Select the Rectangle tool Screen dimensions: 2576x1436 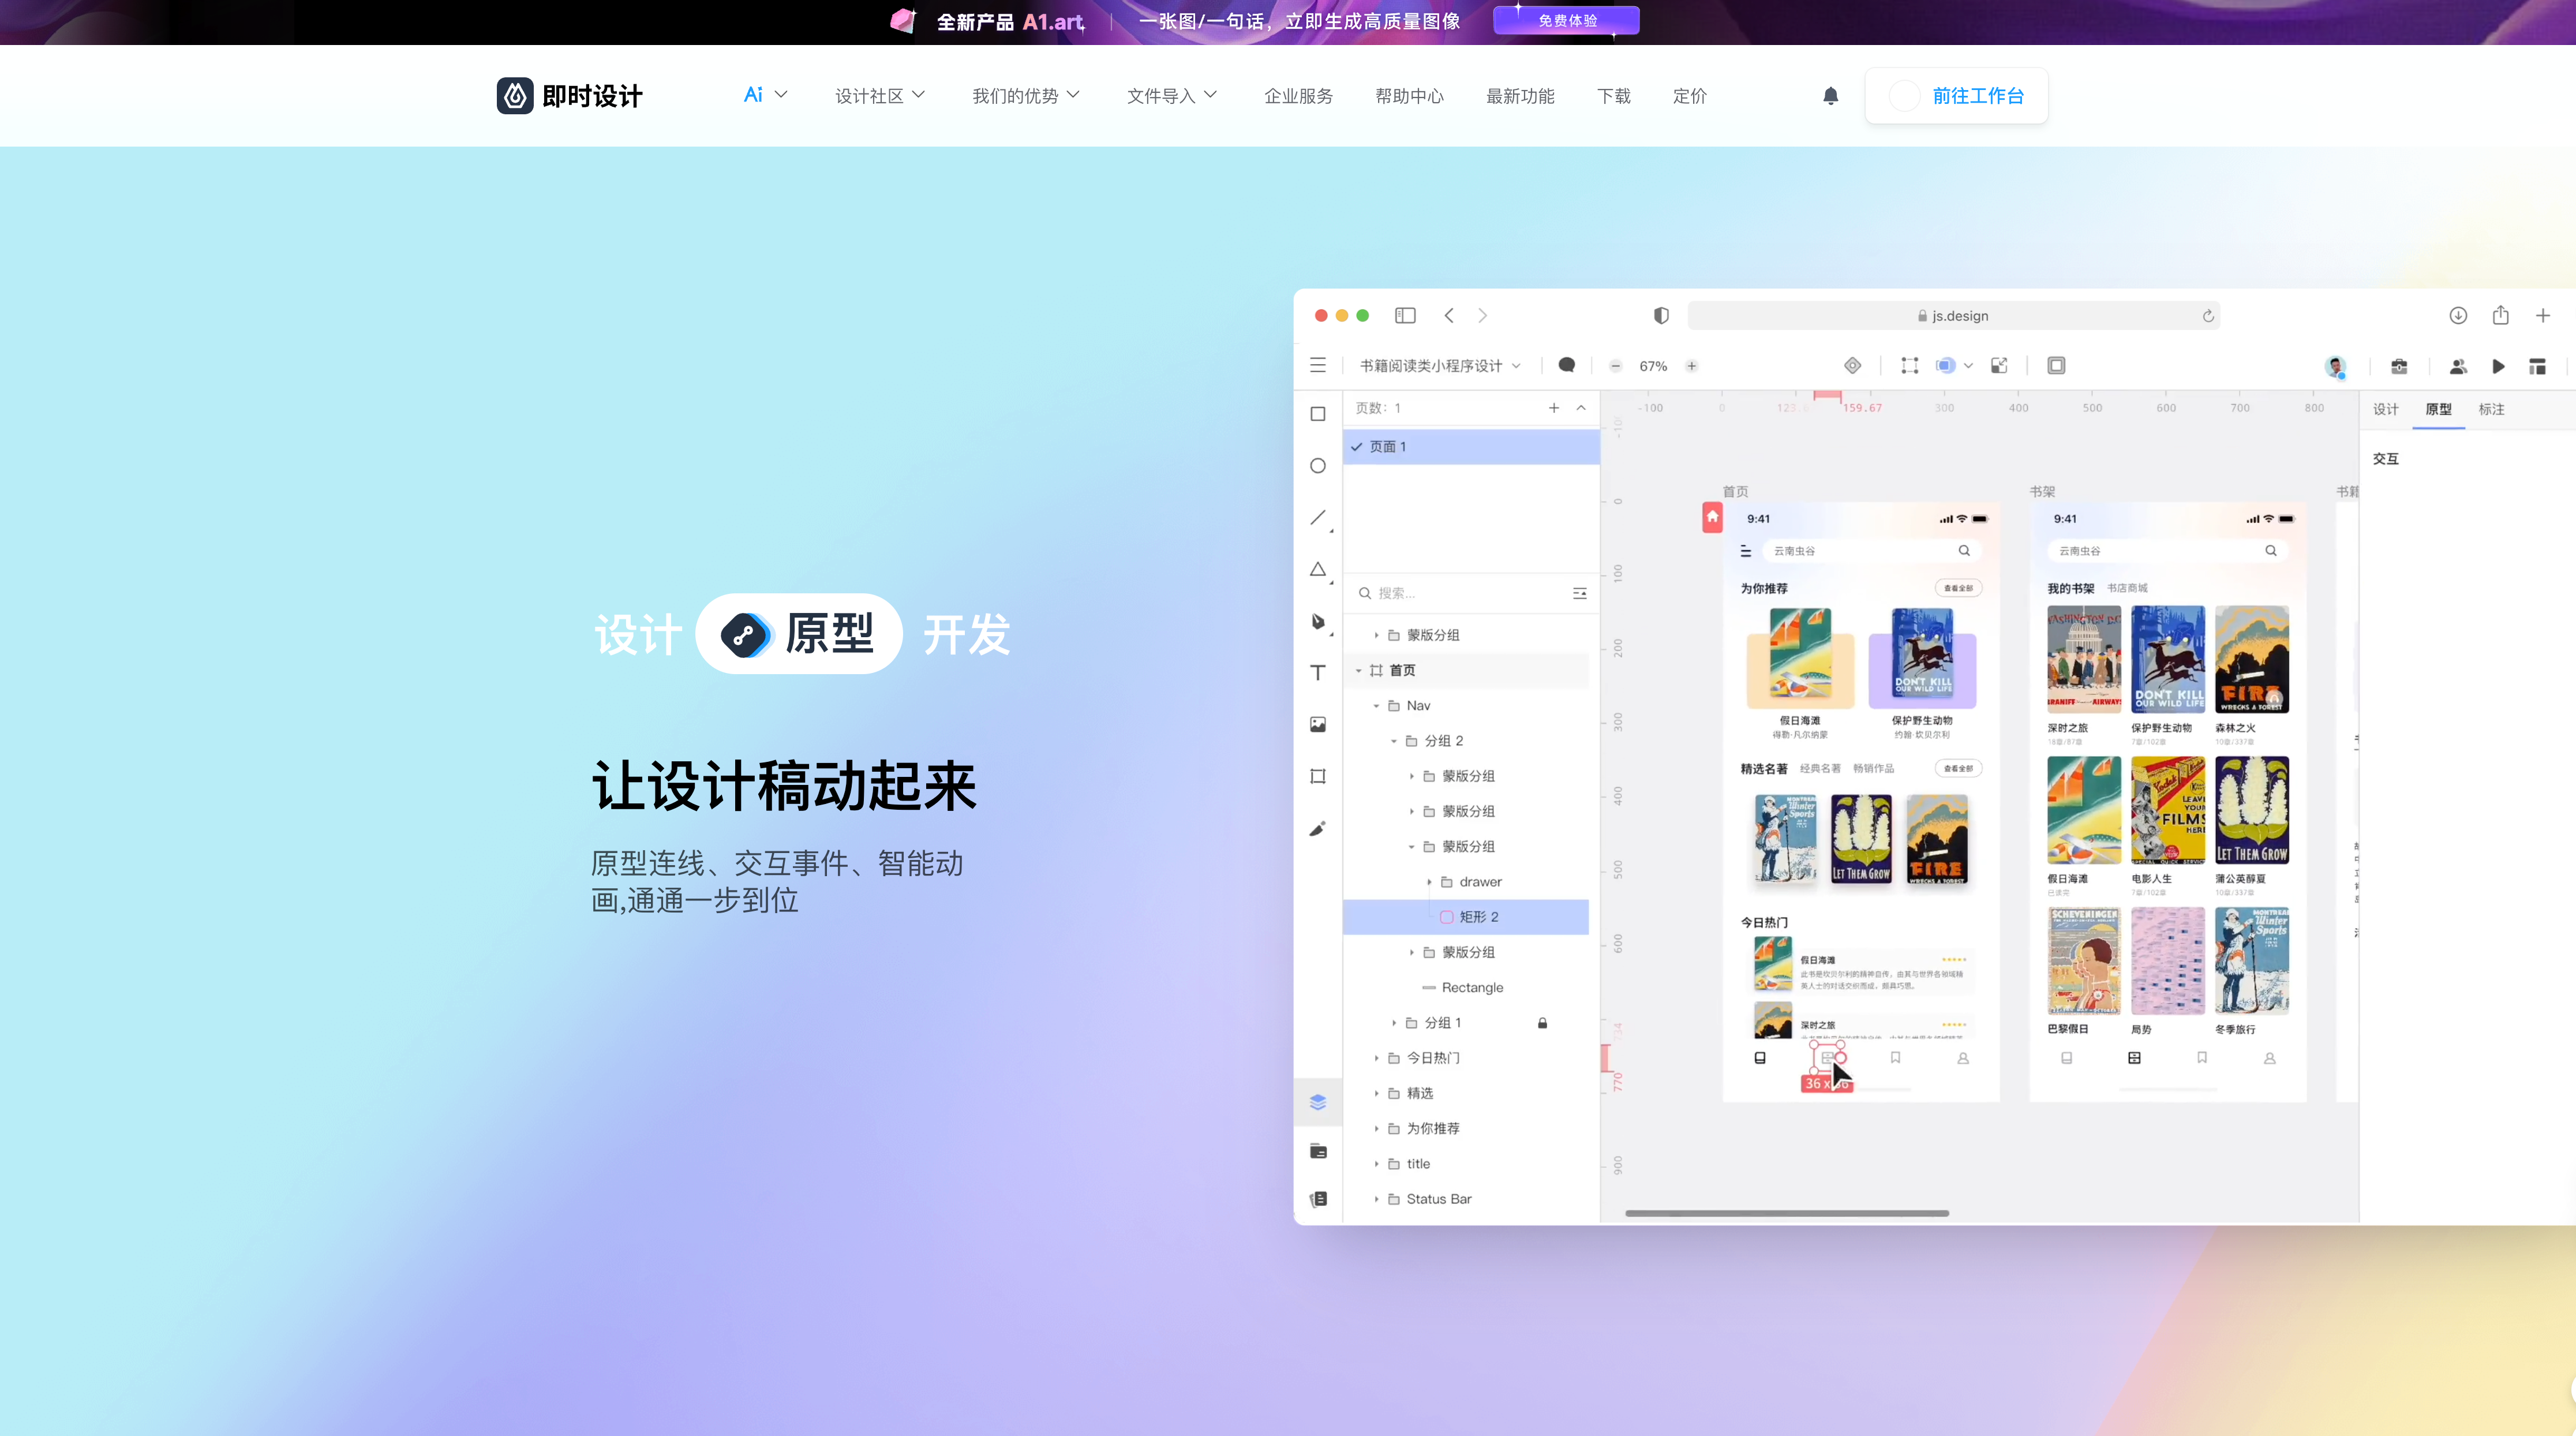pyautogui.click(x=1318, y=413)
